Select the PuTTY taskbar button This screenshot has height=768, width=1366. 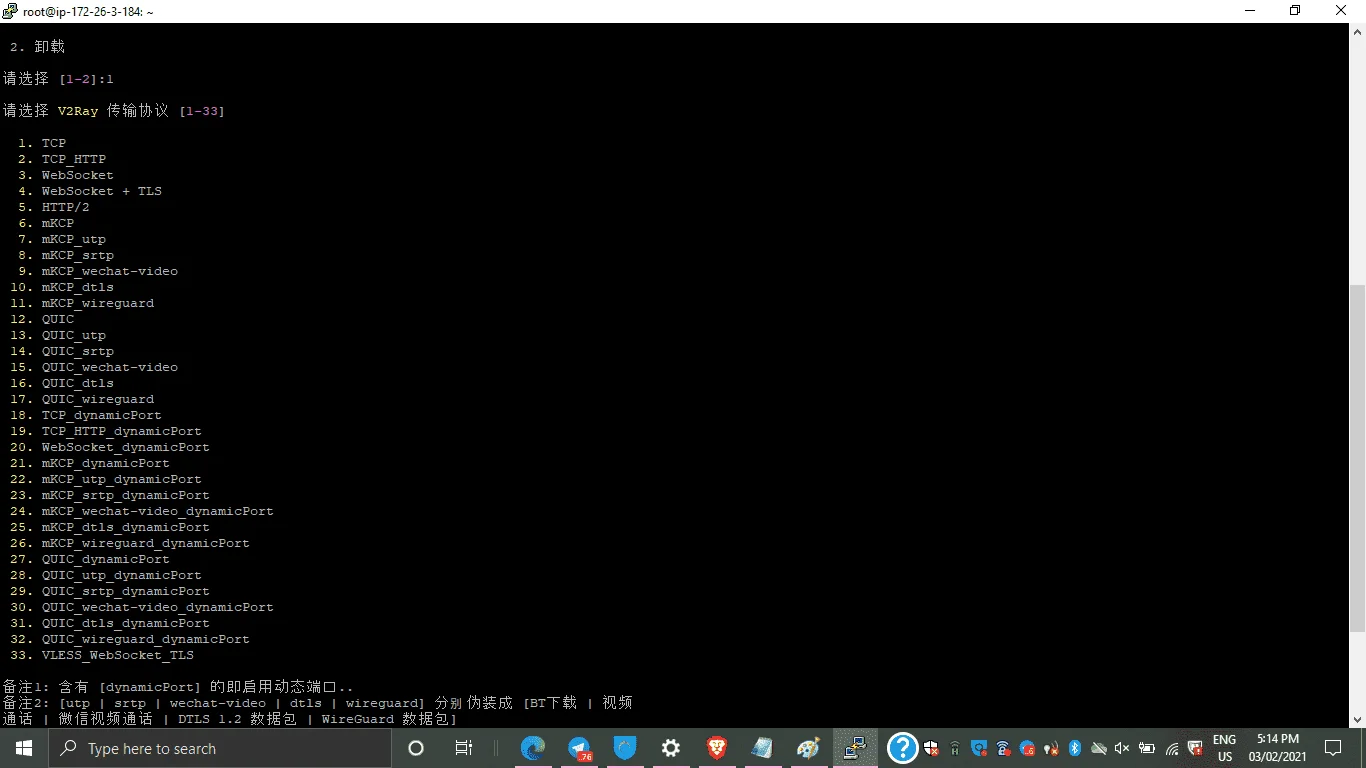point(855,748)
